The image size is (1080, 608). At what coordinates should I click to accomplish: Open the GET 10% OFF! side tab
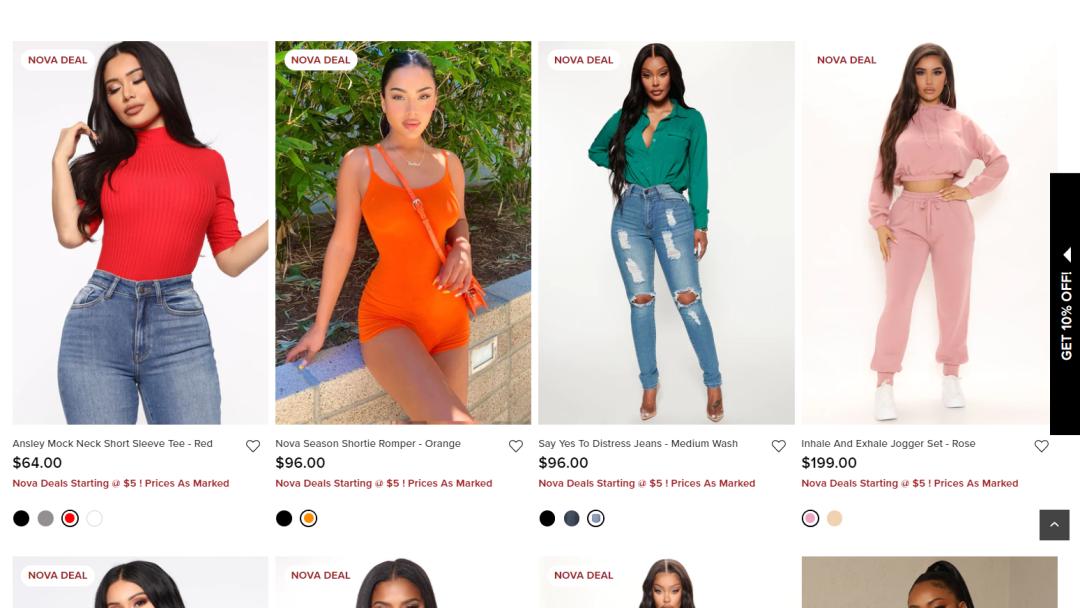pos(1065,304)
